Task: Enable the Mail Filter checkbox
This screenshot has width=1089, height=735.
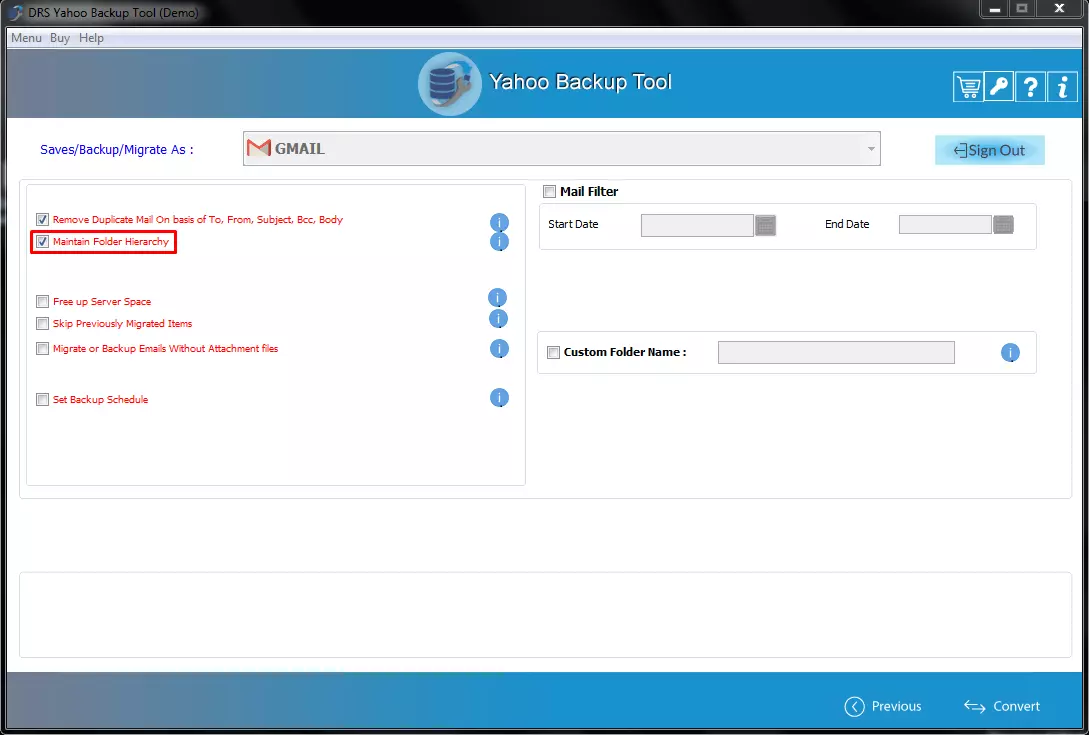Action: (x=549, y=192)
